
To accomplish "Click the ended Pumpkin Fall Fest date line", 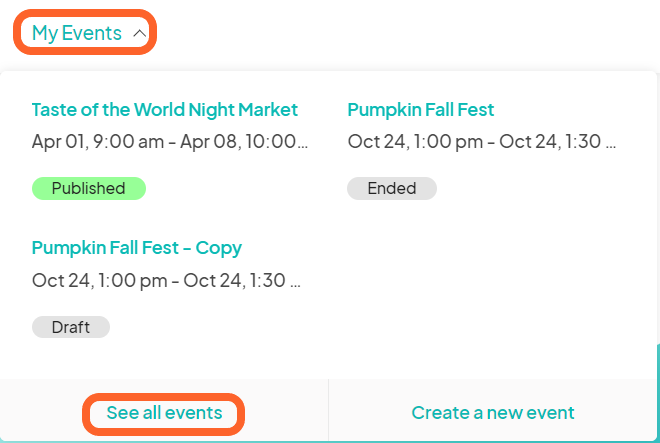I will point(482,141).
